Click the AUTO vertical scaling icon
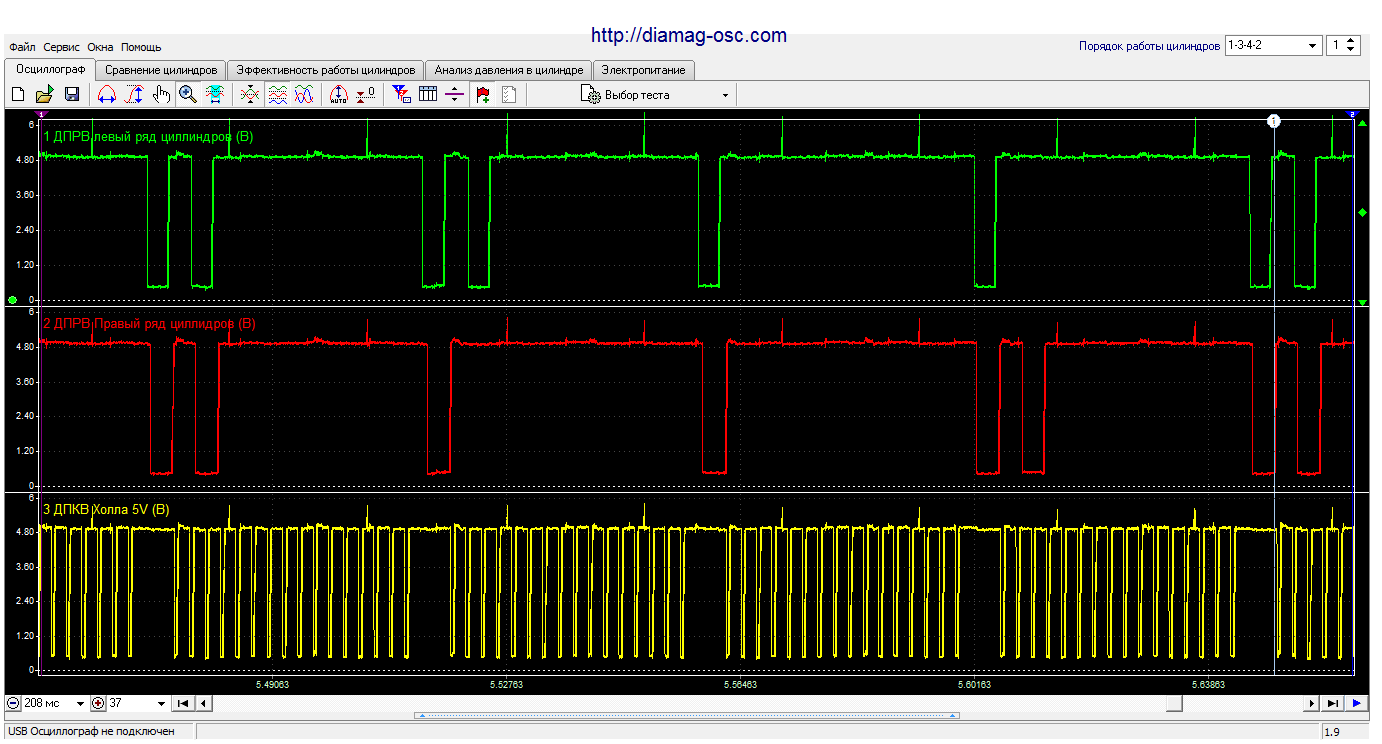Viewport: 1382px width, 744px height. [x=338, y=95]
